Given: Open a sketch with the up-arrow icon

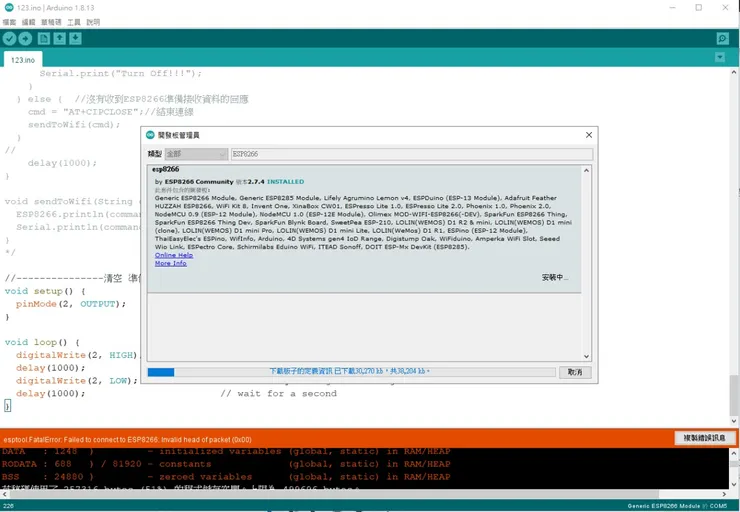Looking at the screenshot, I should [59, 39].
